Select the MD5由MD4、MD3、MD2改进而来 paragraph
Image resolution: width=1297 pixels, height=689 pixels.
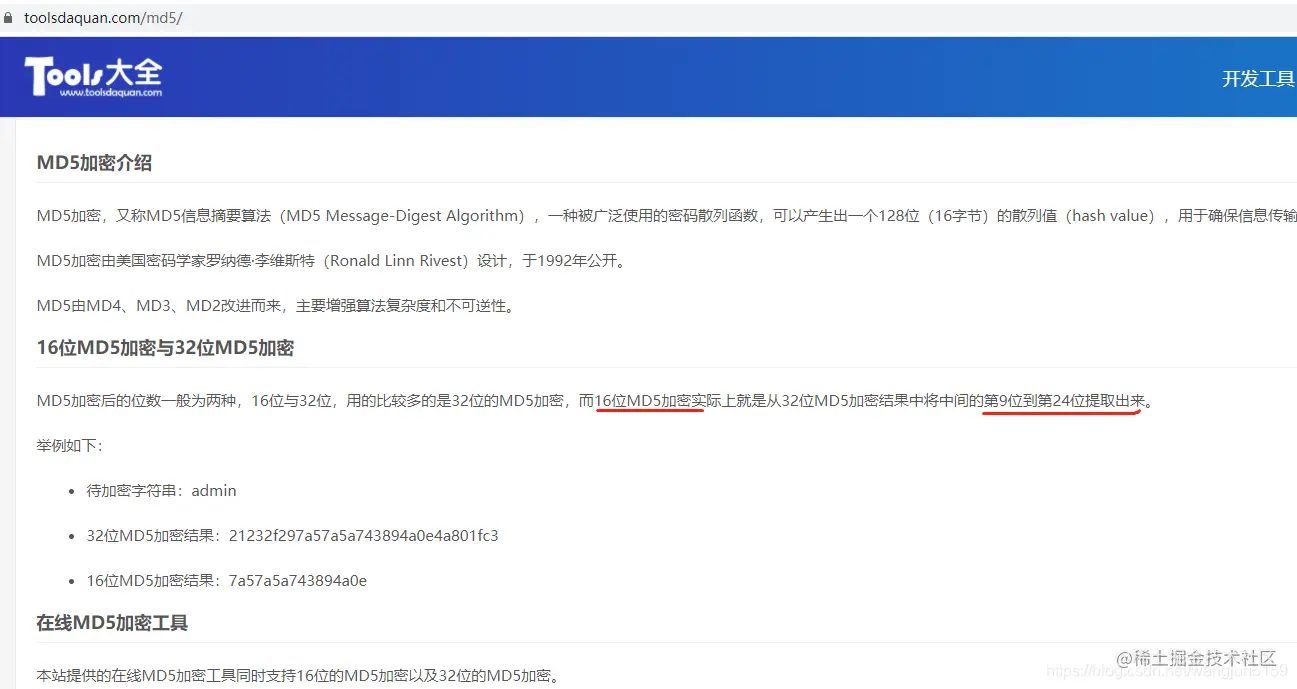pos(275,305)
